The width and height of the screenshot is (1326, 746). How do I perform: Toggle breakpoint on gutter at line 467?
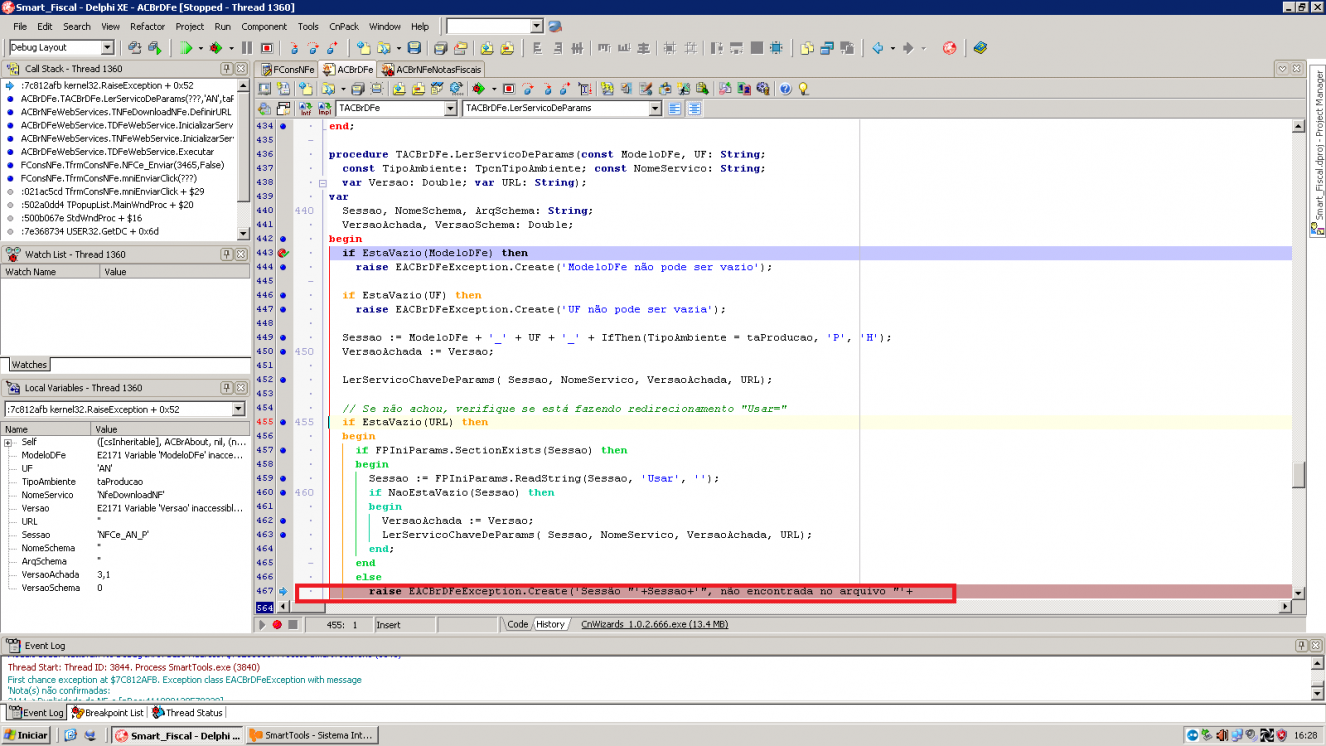pos(282,592)
